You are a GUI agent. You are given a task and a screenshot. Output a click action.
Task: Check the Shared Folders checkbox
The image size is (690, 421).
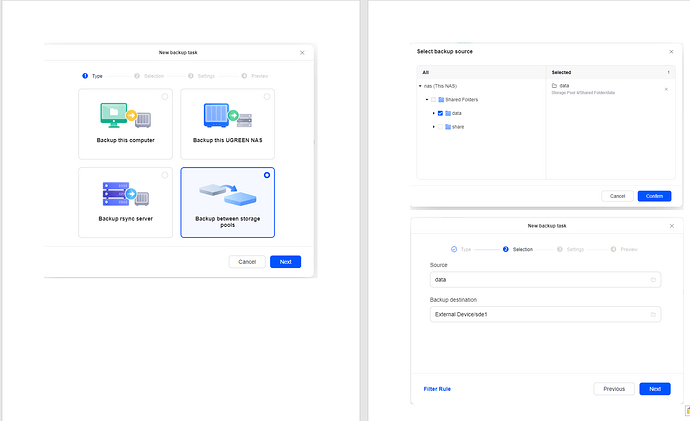(x=432, y=100)
